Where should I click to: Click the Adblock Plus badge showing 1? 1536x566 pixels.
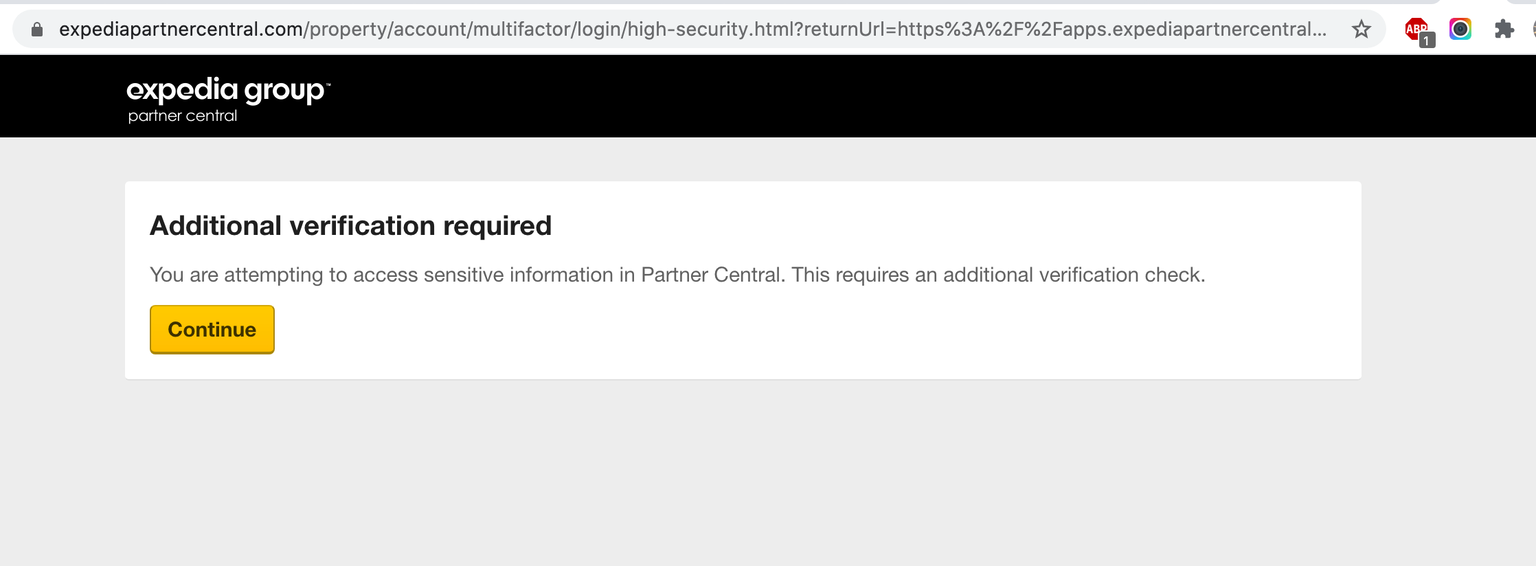(x=1427, y=40)
